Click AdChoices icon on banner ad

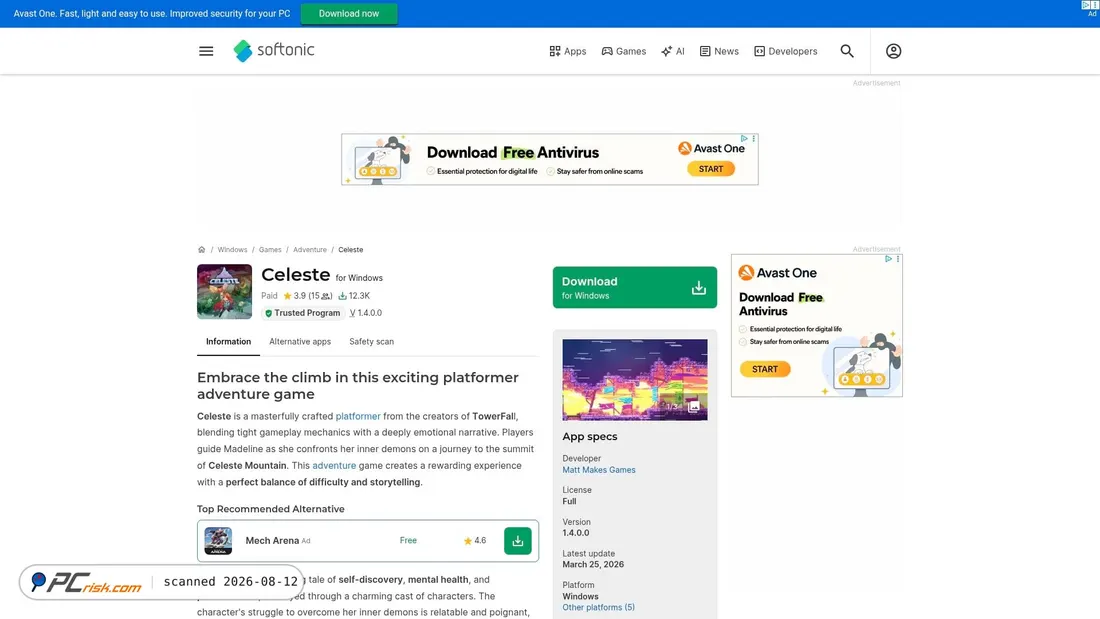coord(744,139)
